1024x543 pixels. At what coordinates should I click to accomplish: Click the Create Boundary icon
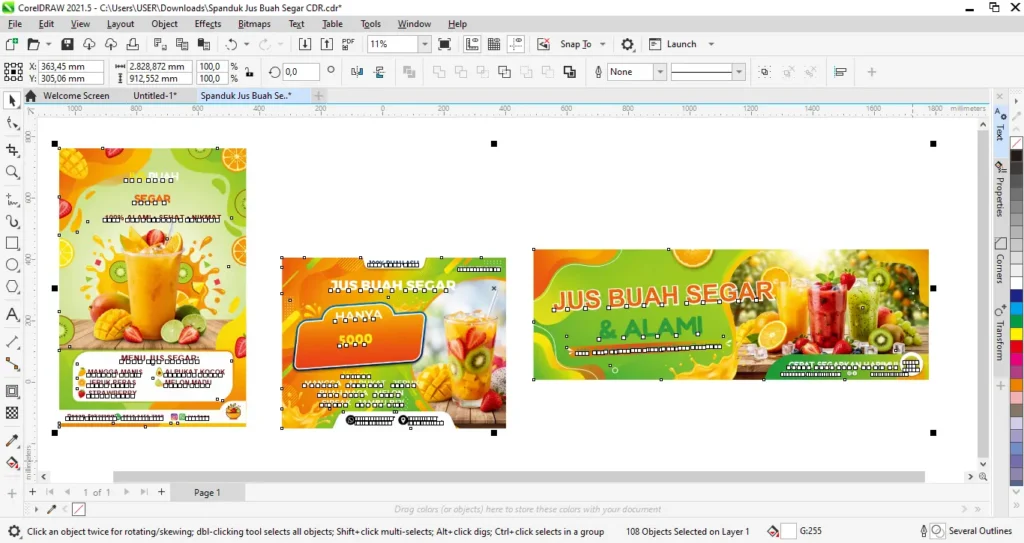(x=569, y=72)
